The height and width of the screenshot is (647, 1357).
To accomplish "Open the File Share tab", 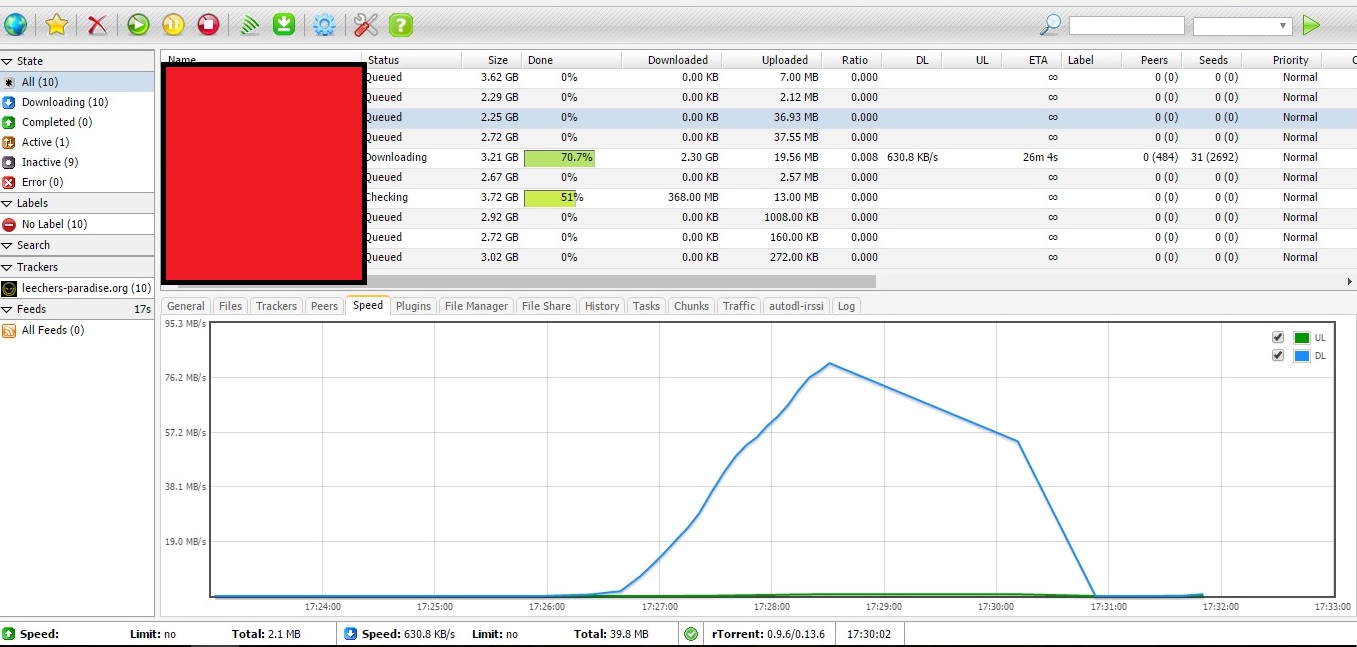I will click(546, 306).
